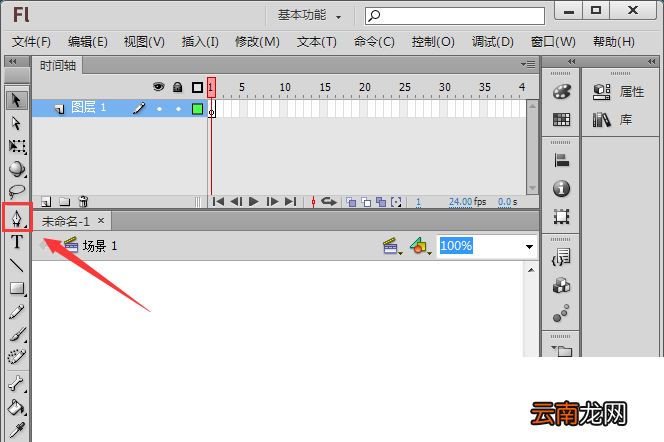664x442 pixels.
Task: Open the 基本功能 workspace dropdown
Action: [x=309, y=16]
